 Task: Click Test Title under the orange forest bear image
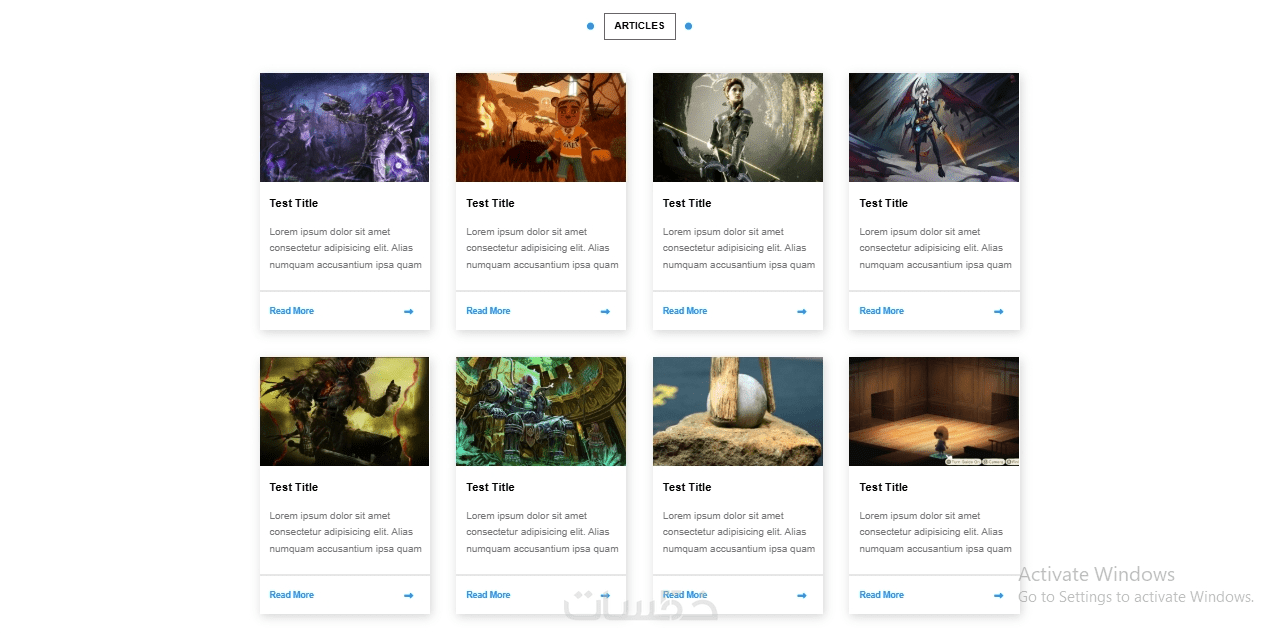pyautogui.click(x=490, y=203)
